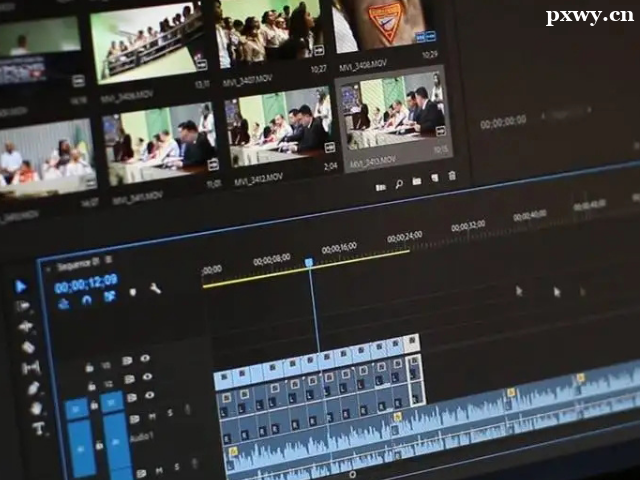Click the yellow work area bar
The image size is (640, 480).
[x=306, y=269]
